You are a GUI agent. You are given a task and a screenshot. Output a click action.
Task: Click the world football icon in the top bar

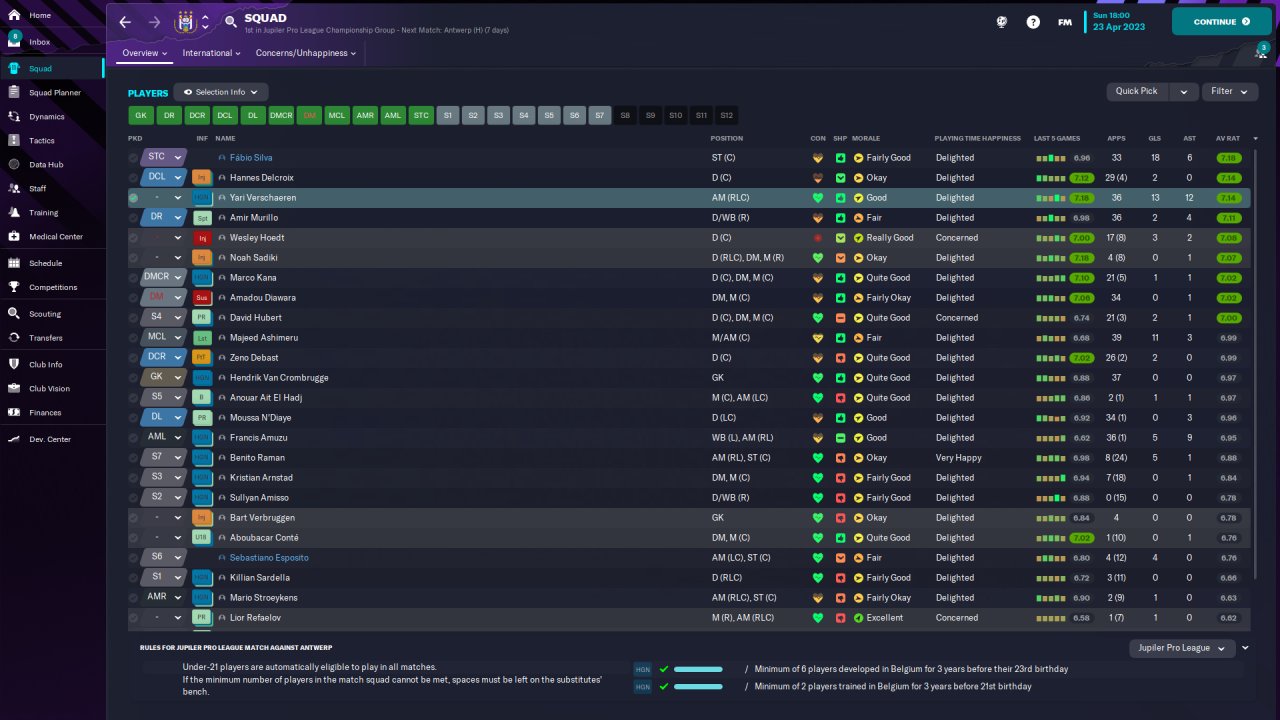coord(1001,22)
